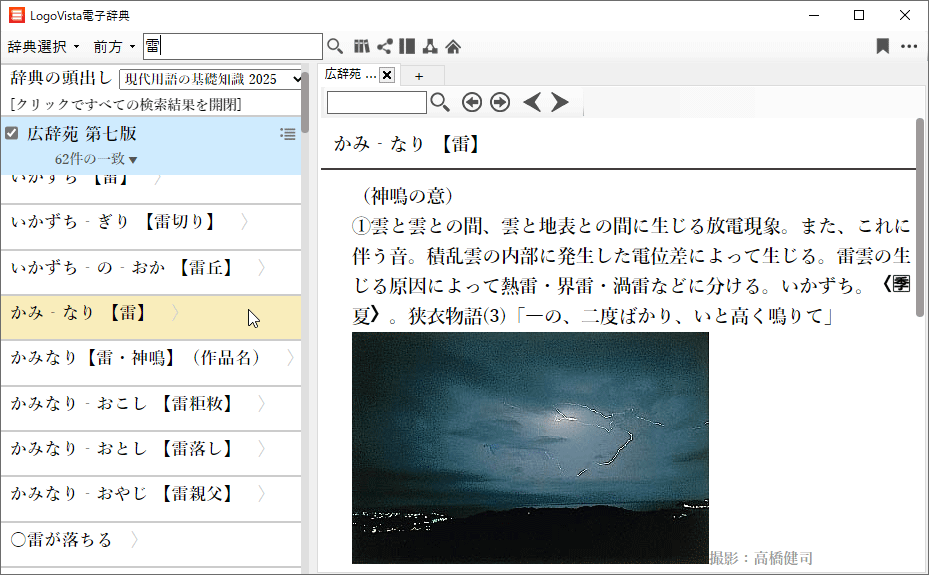Open the 前方 search mode dropdown

point(114,46)
